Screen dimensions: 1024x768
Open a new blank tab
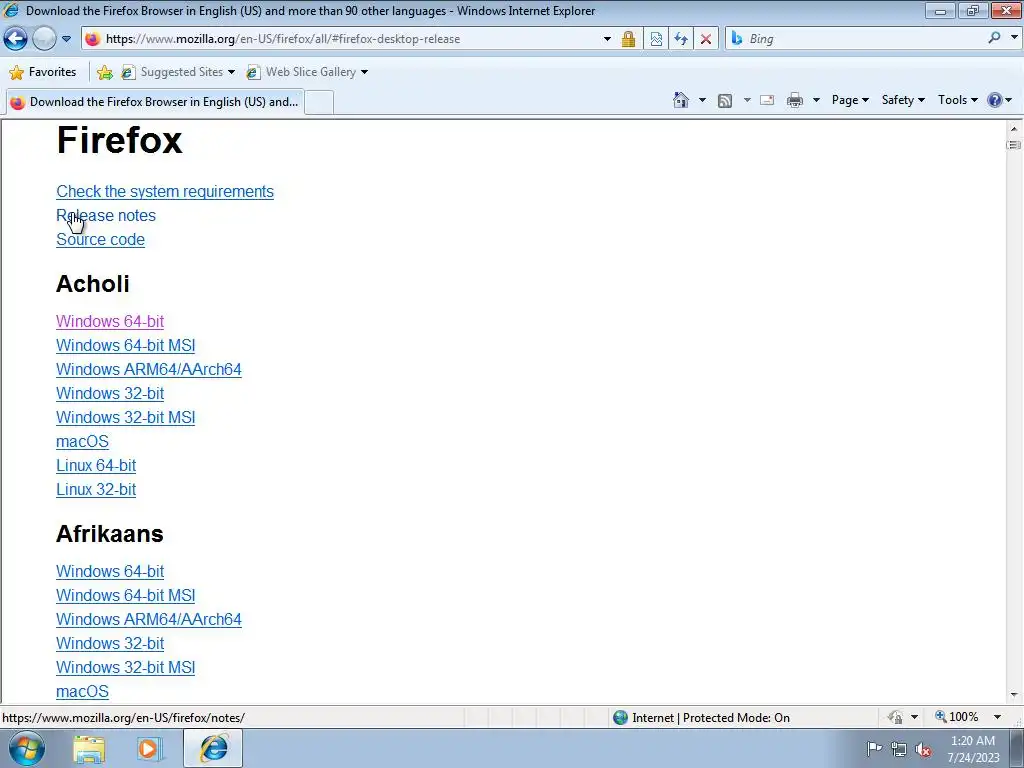319,102
